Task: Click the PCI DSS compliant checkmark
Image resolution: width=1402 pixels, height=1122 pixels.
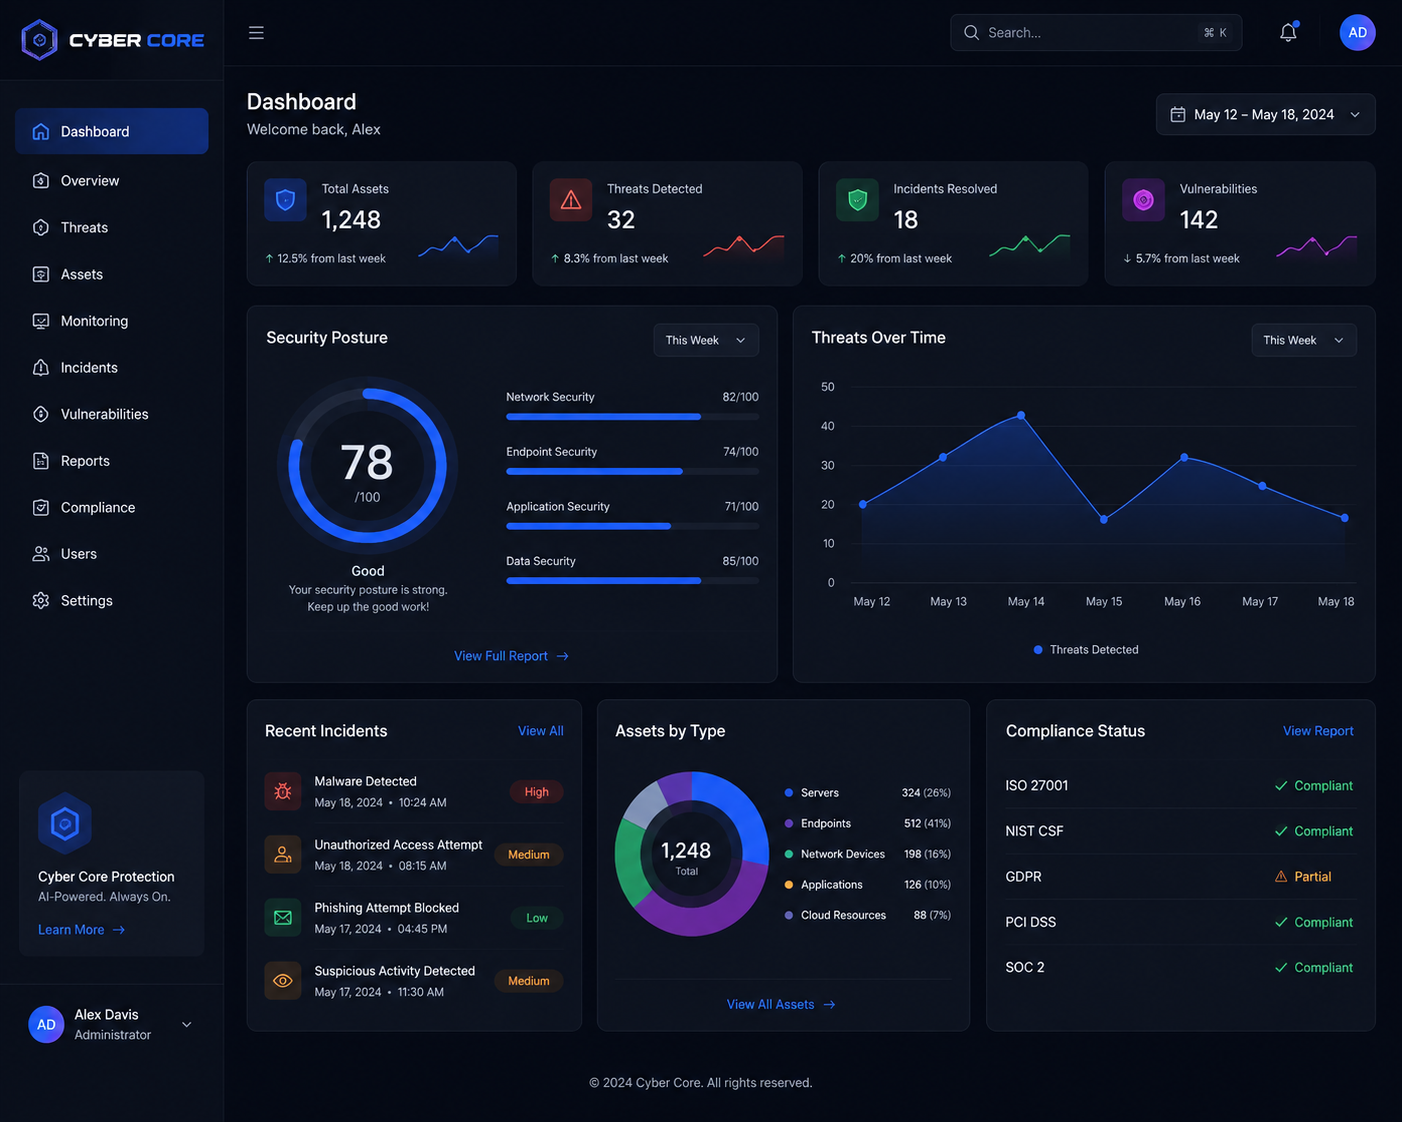Action: point(1281,922)
